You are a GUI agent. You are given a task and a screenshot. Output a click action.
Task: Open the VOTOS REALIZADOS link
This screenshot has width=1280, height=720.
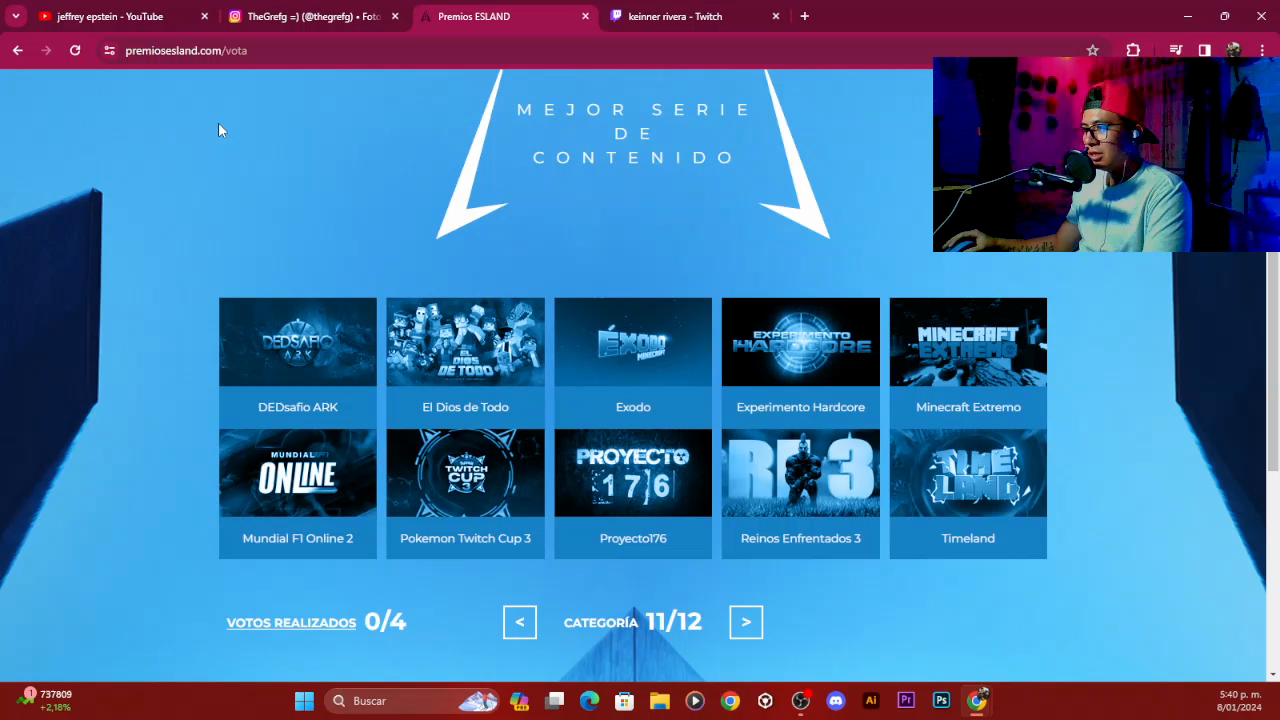[291, 622]
